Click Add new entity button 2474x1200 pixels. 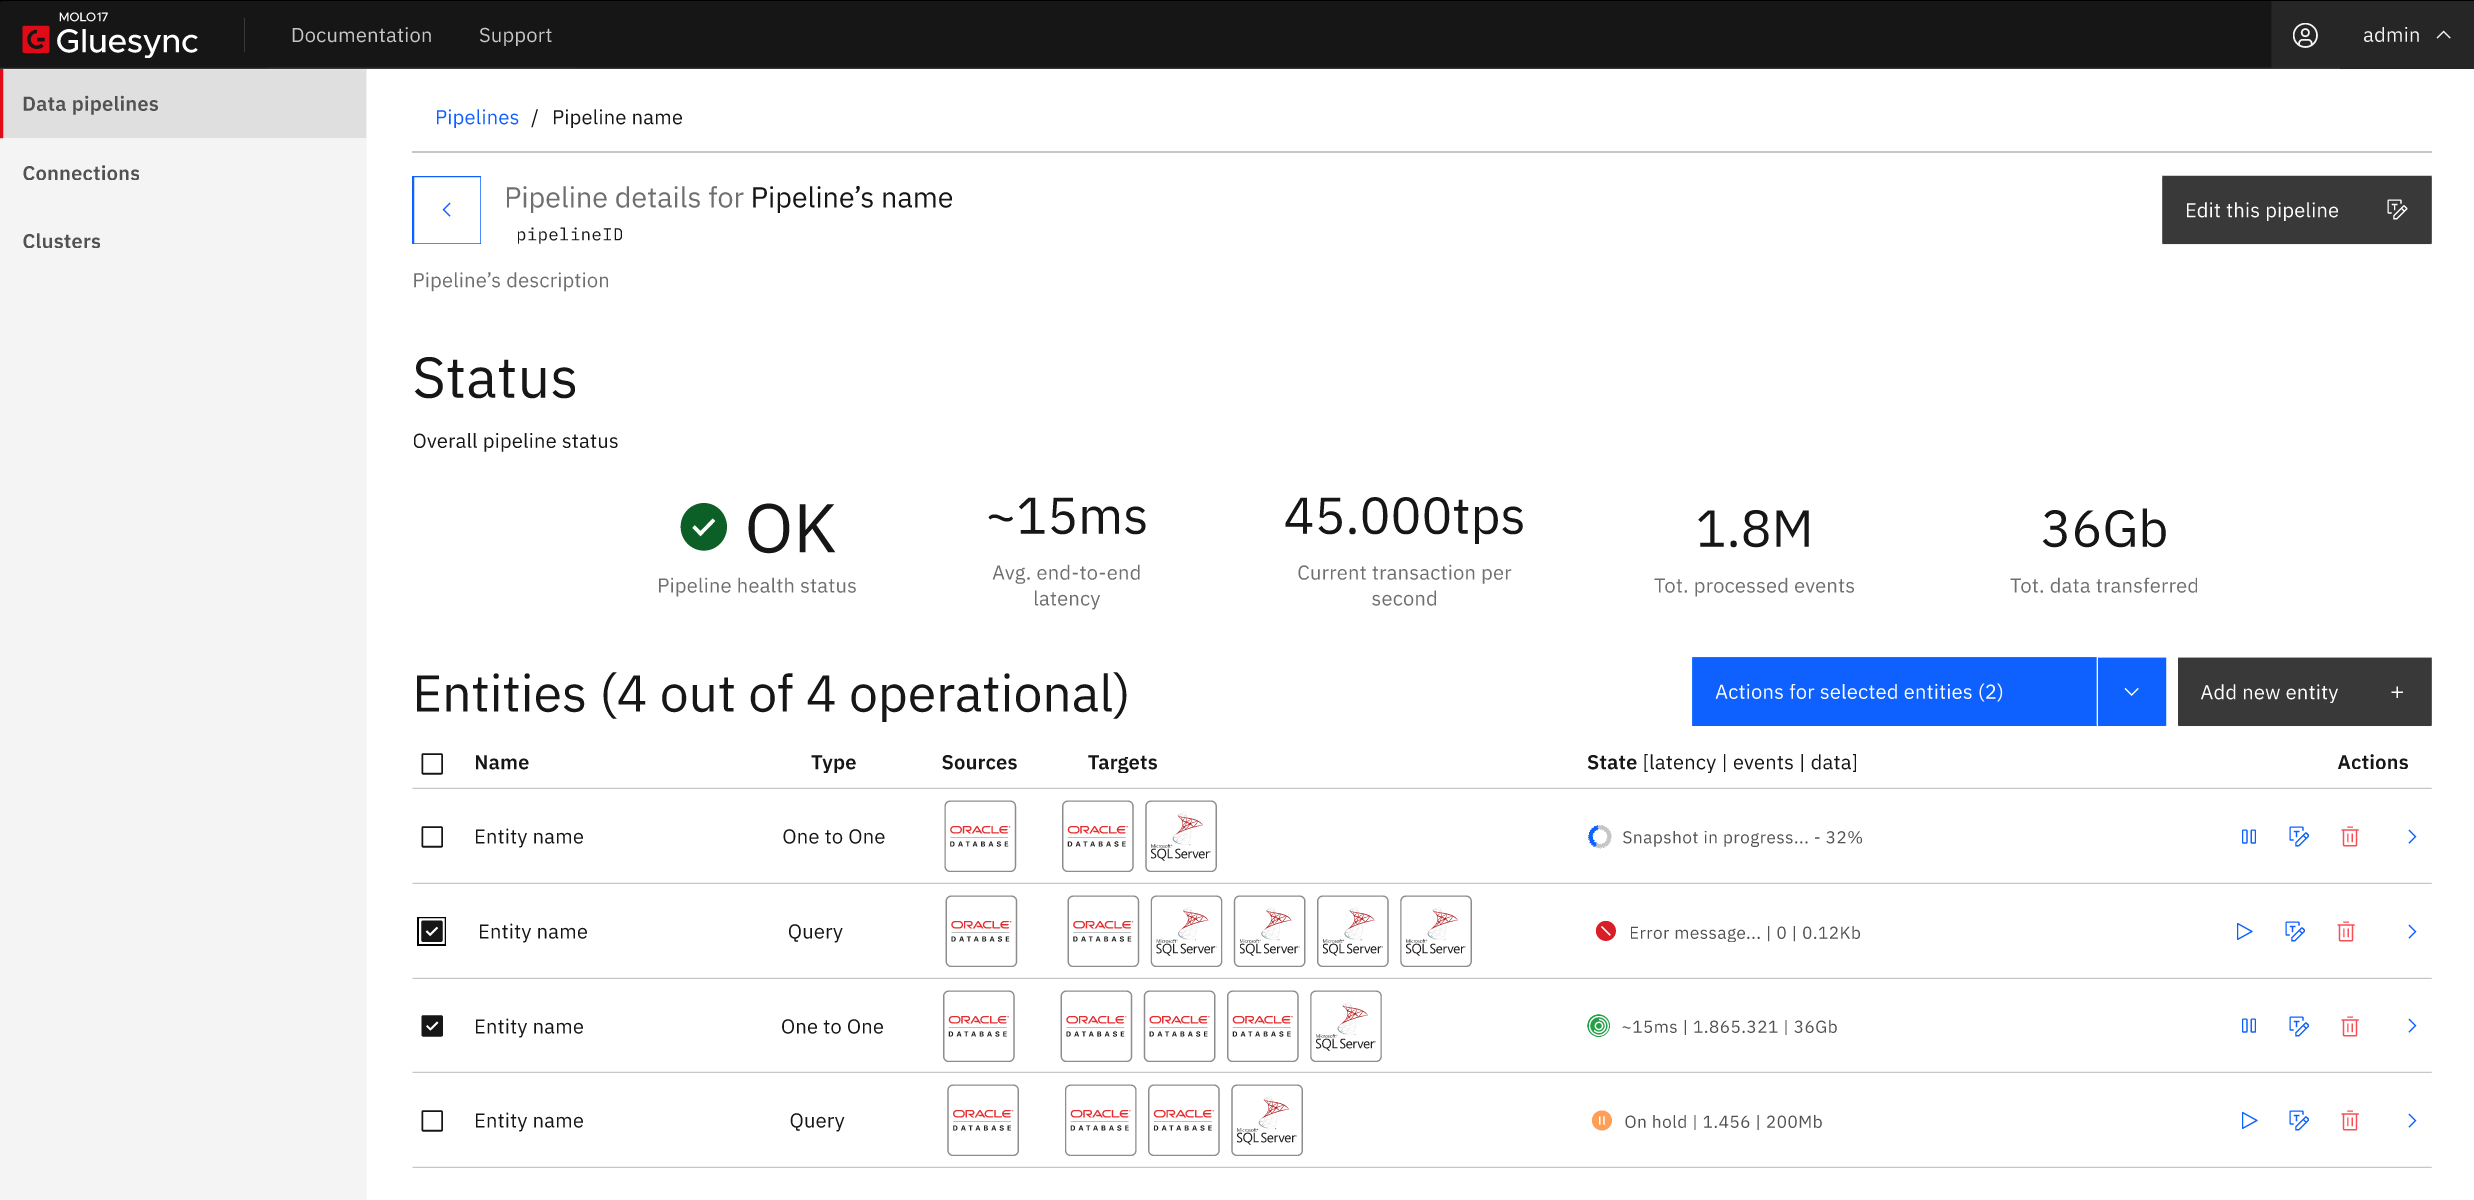(2304, 692)
